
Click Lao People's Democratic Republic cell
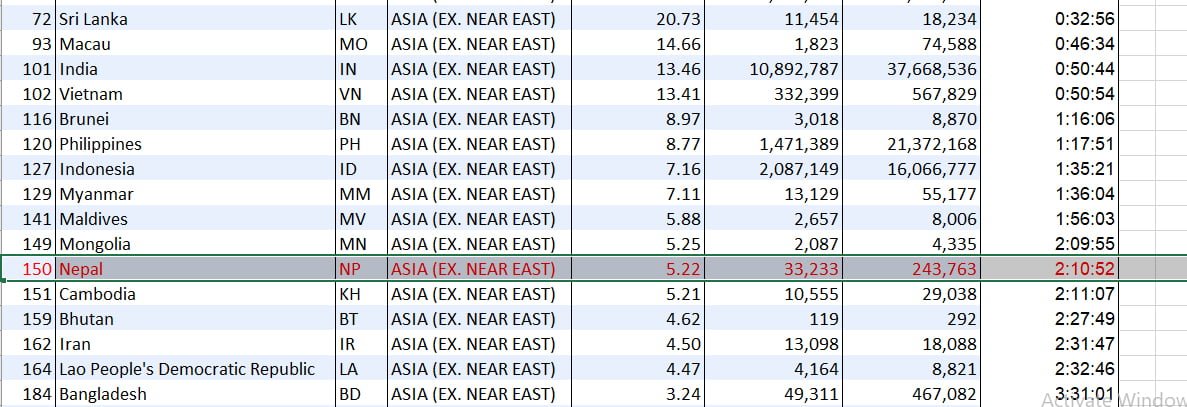(187, 369)
